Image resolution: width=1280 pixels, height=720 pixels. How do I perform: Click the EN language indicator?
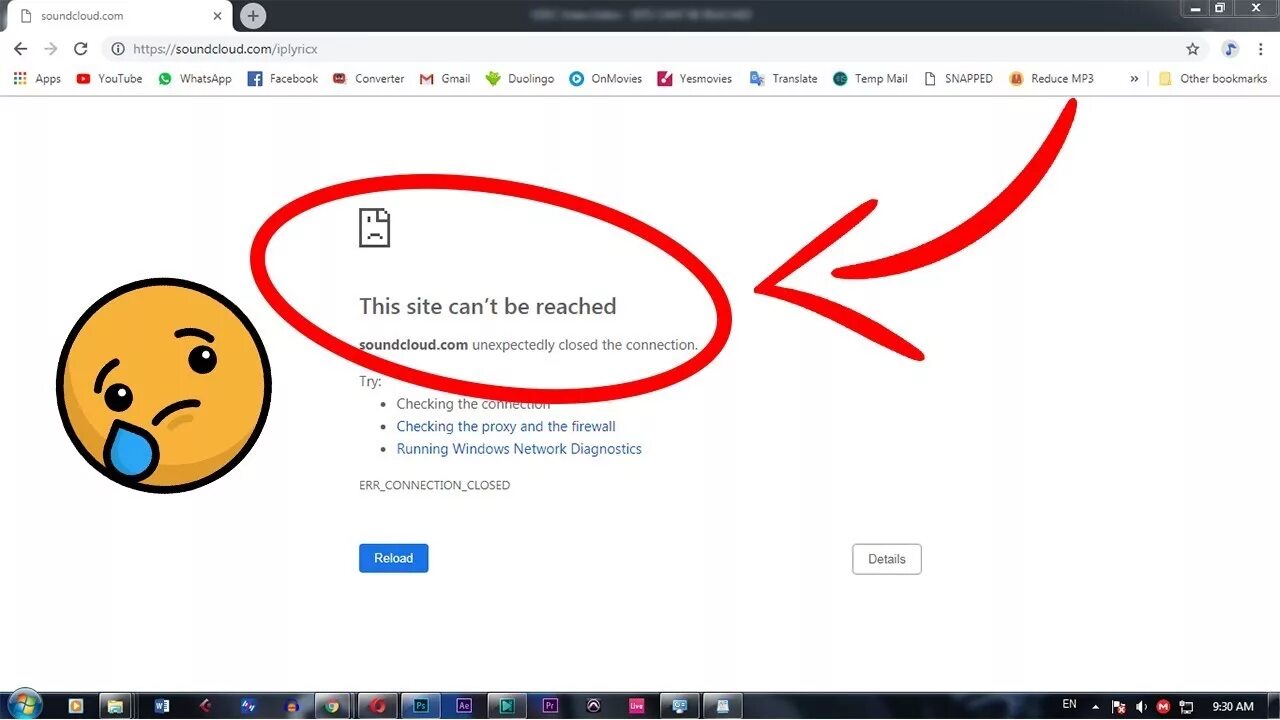[x=1069, y=705]
